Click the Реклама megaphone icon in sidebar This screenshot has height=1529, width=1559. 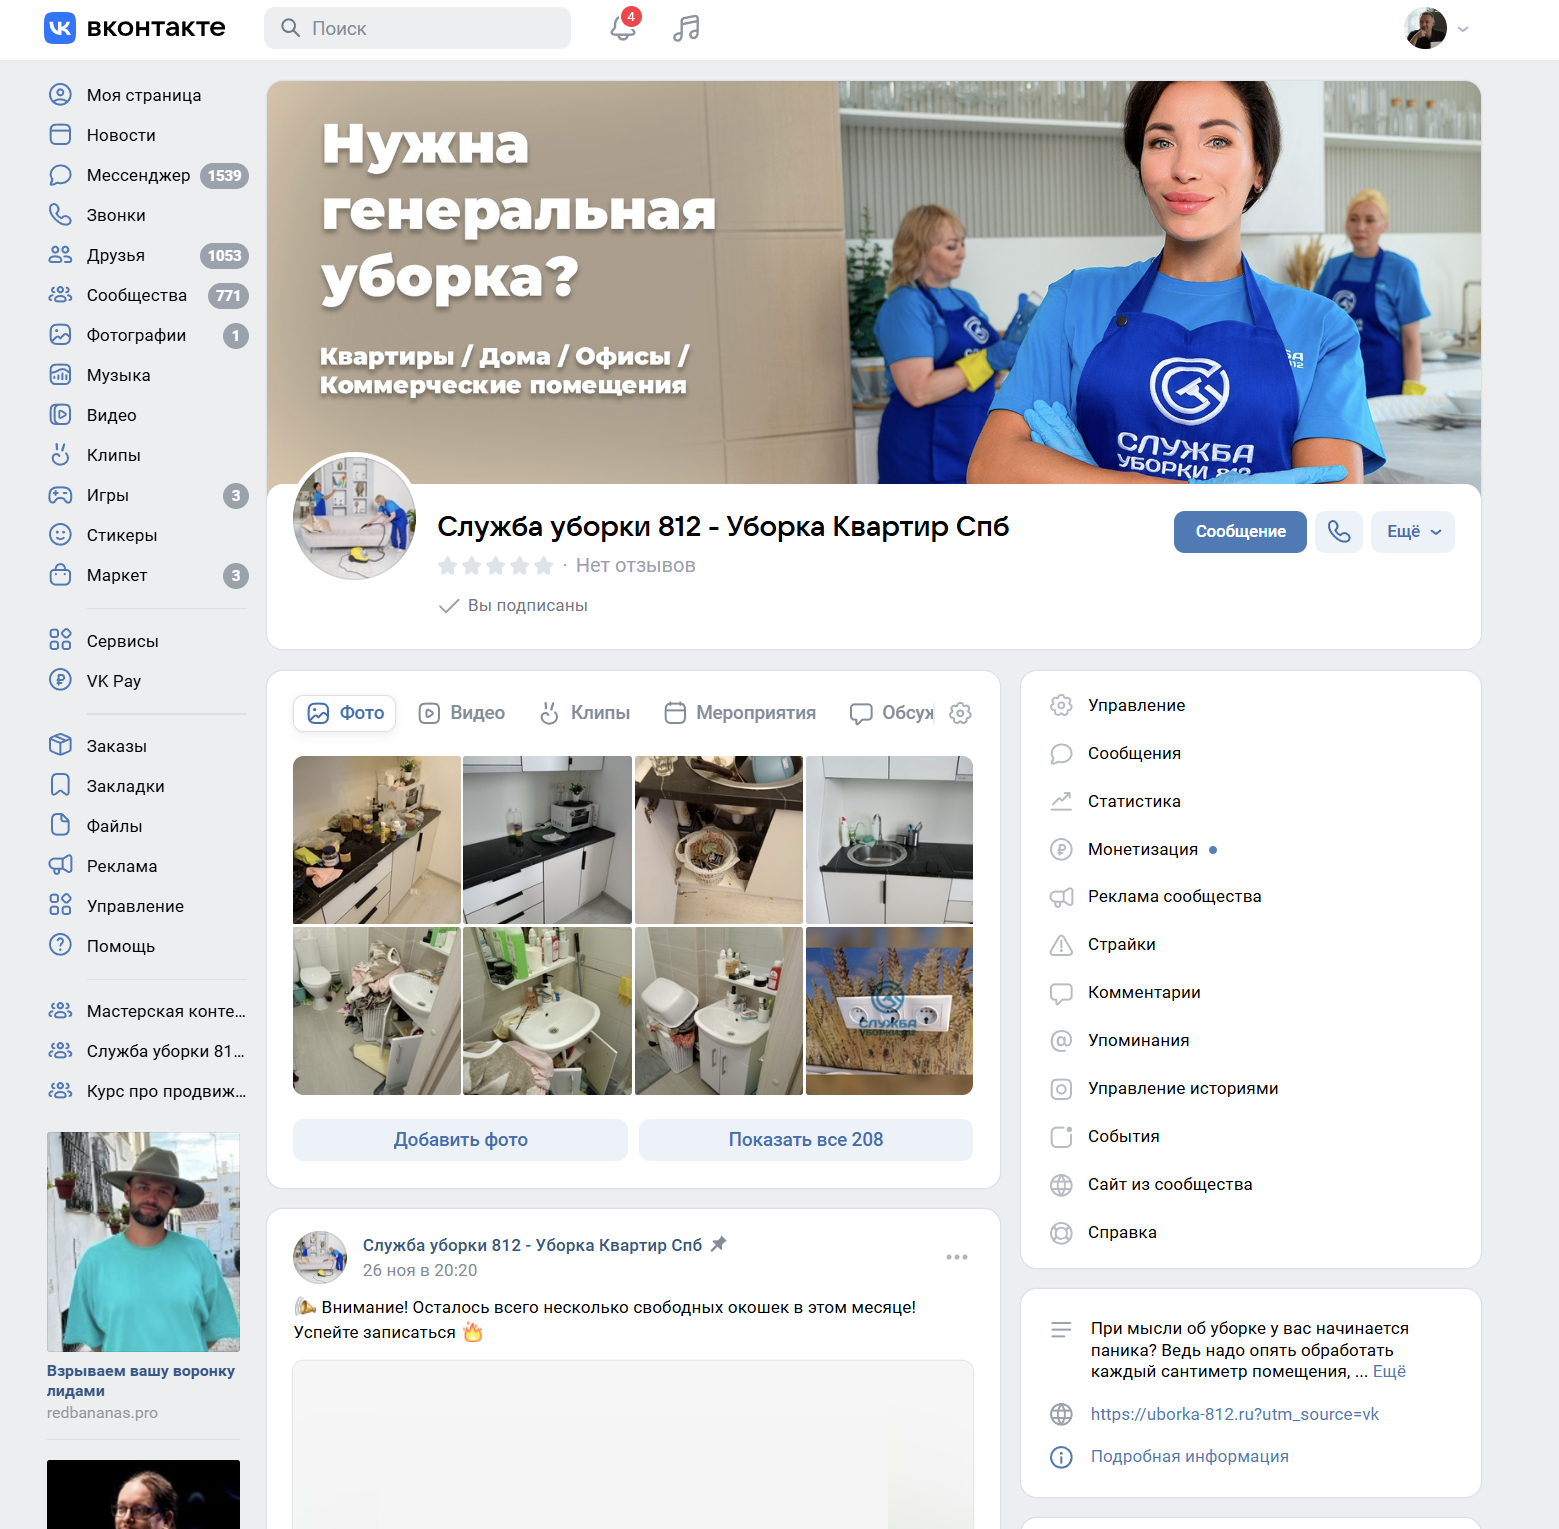[x=60, y=865]
